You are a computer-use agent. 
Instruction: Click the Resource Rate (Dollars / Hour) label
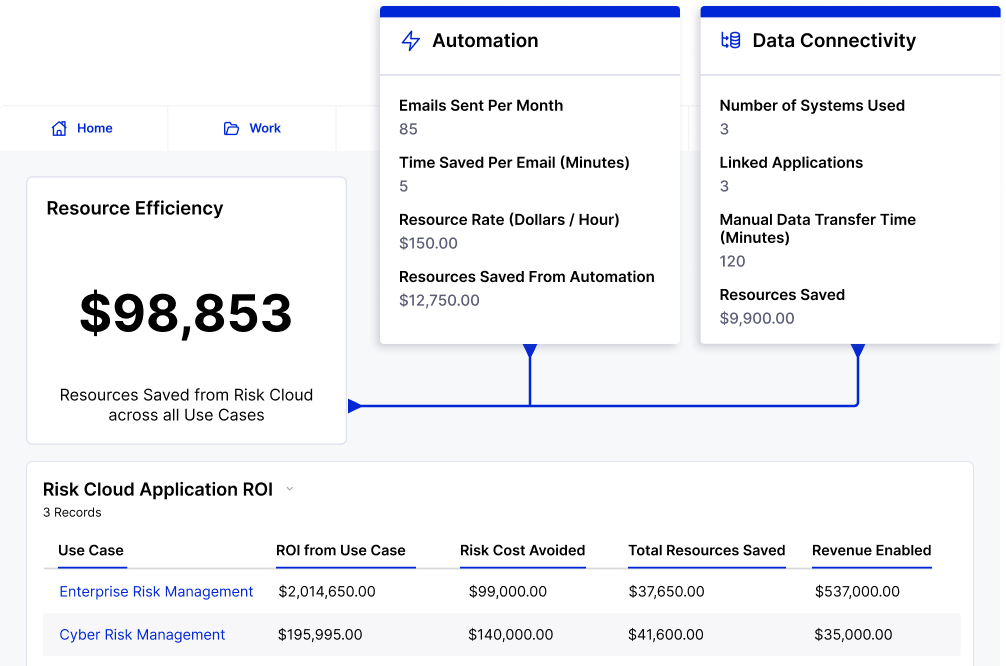click(x=509, y=219)
